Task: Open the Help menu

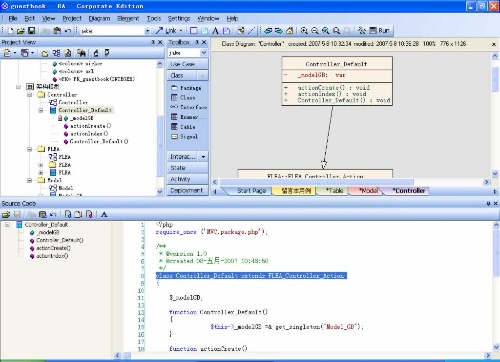Action: (232, 18)
